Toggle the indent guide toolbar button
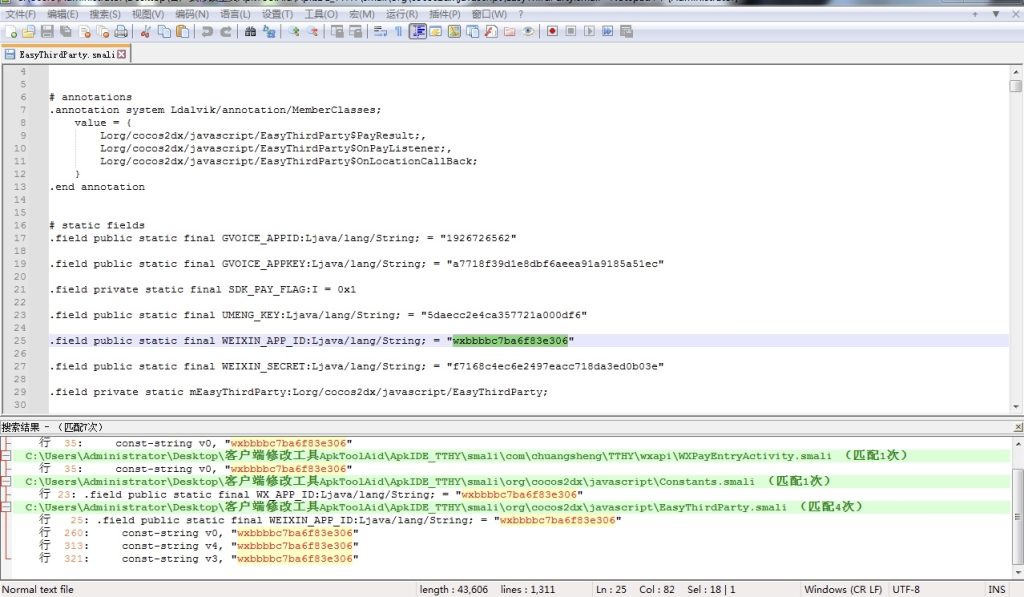The image size is (1024, 597). click(x=418, y=32)
